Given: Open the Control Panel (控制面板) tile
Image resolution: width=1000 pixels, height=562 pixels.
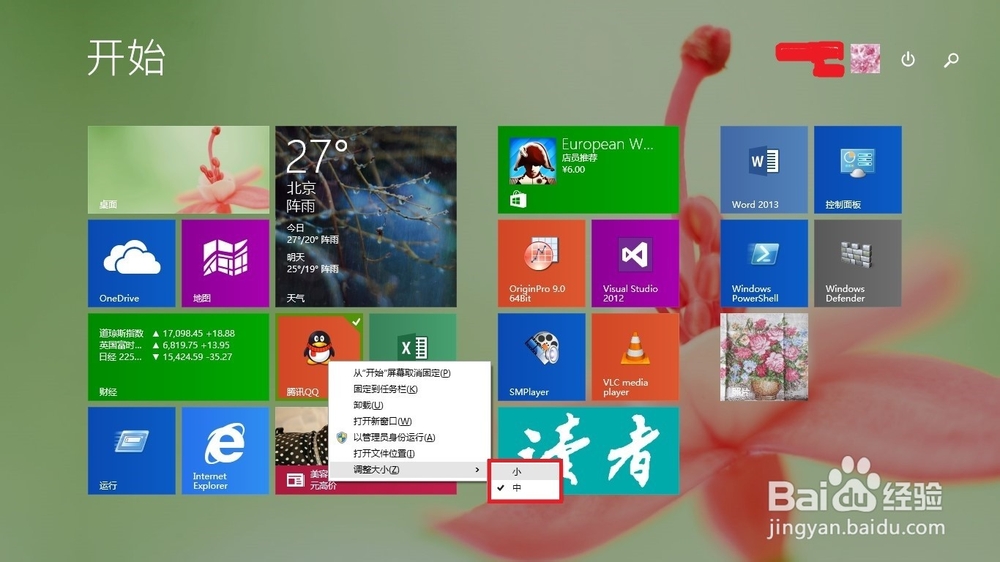Looking at the screenshot, I should 858,170.
